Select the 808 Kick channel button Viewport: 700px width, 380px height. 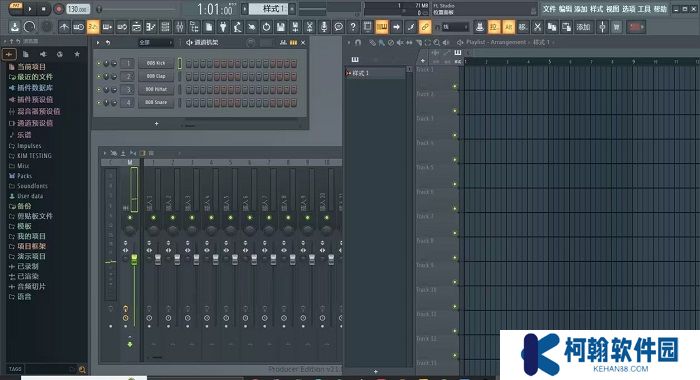pos(156,63)
